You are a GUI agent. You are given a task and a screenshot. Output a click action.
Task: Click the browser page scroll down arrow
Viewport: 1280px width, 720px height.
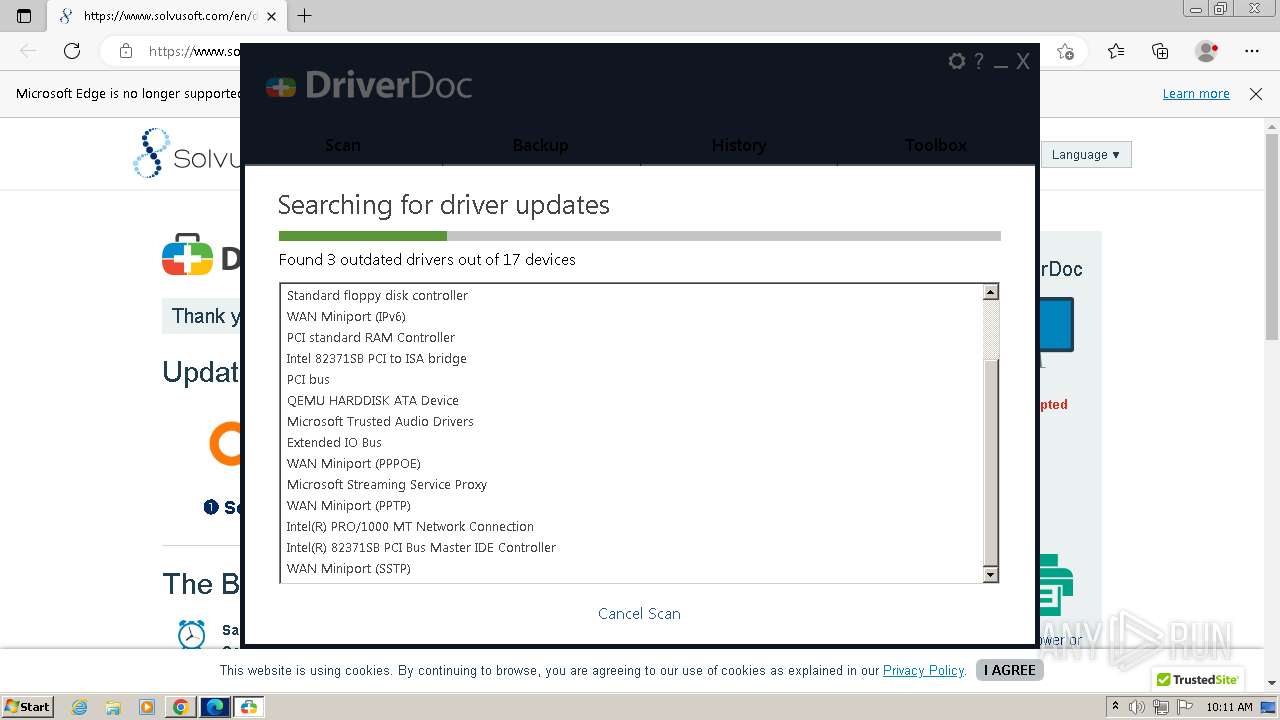coord(1271,683)
